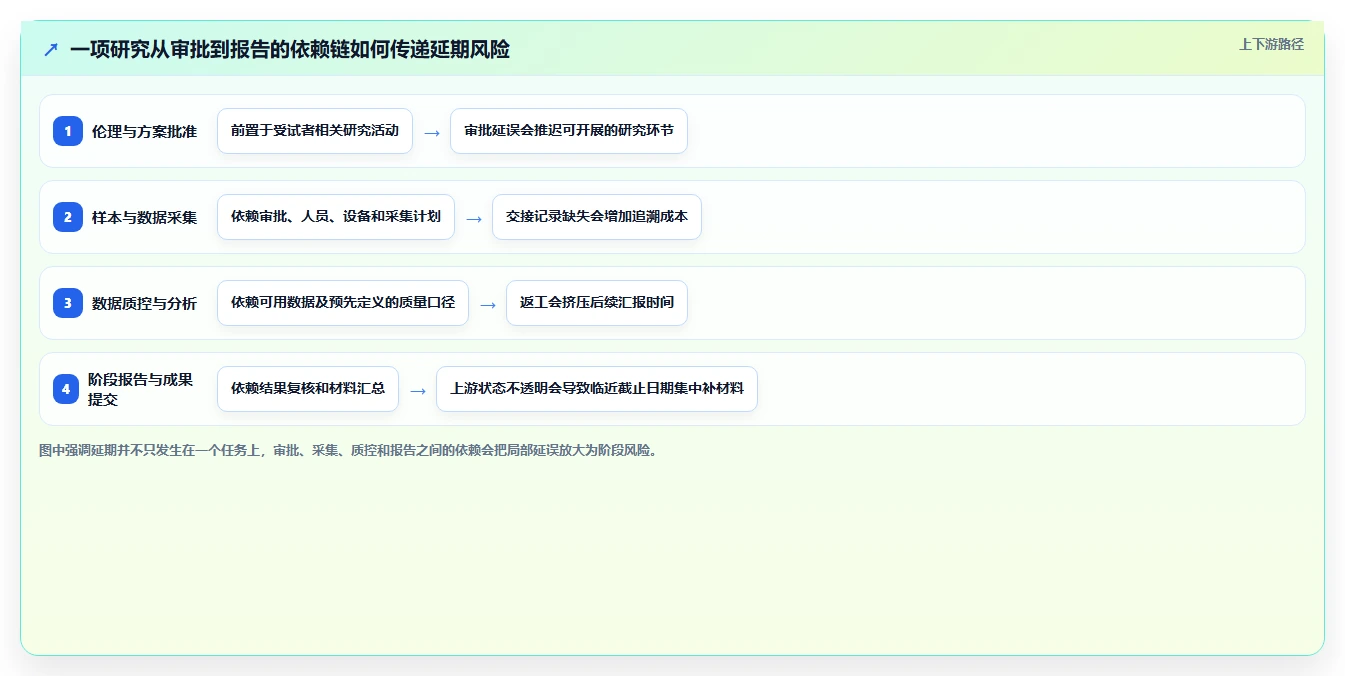This screenshot has height=676, width=1345.
Task: Click the 依赖结果复核和材料汇总 box
Action: point(308,389)
